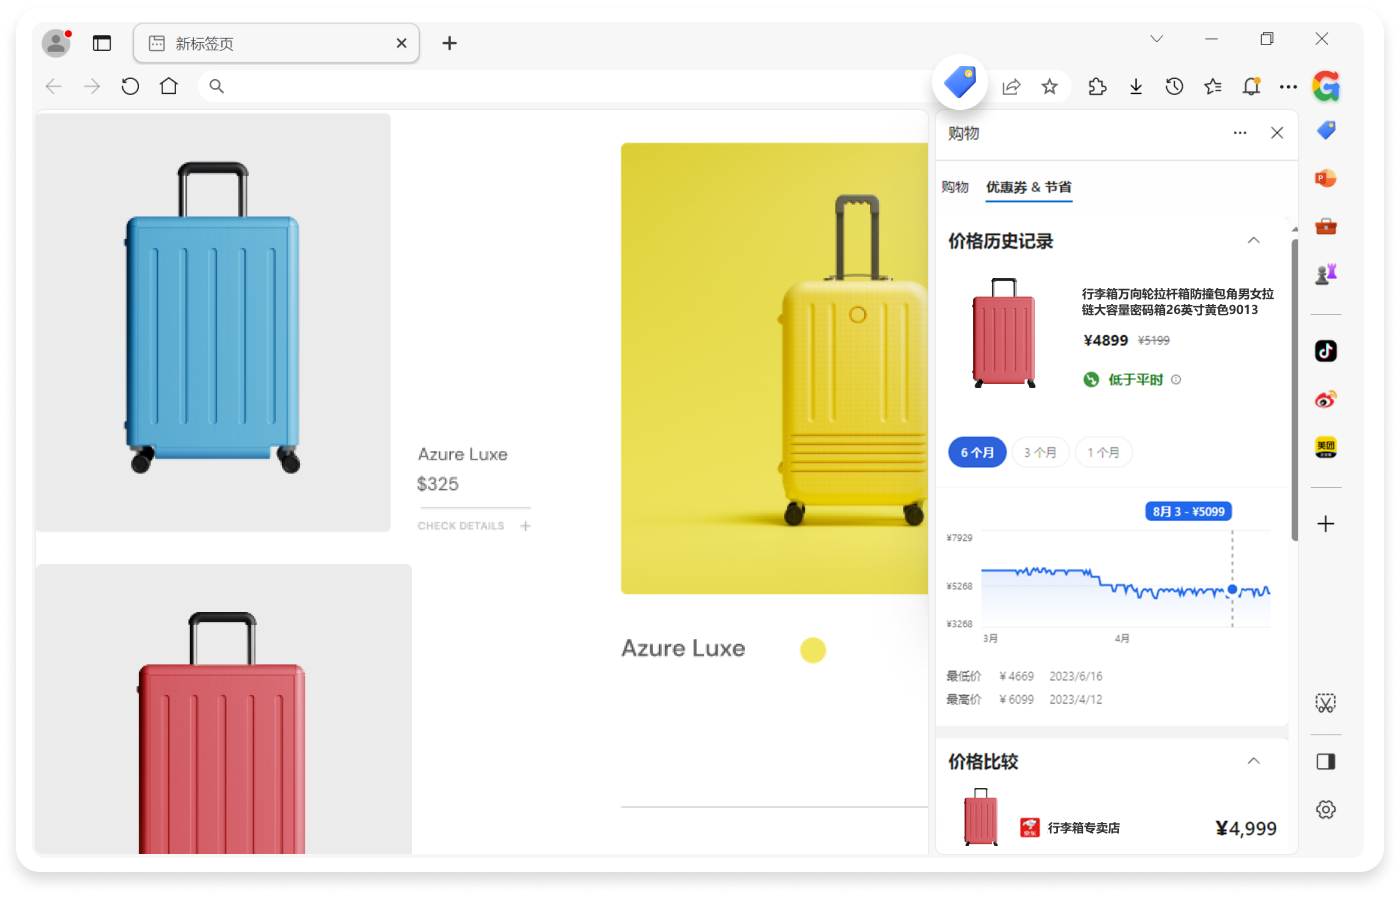Open Weibo from the sidebar
This screenshot has width=1400, height=902.
[1325, 400]
